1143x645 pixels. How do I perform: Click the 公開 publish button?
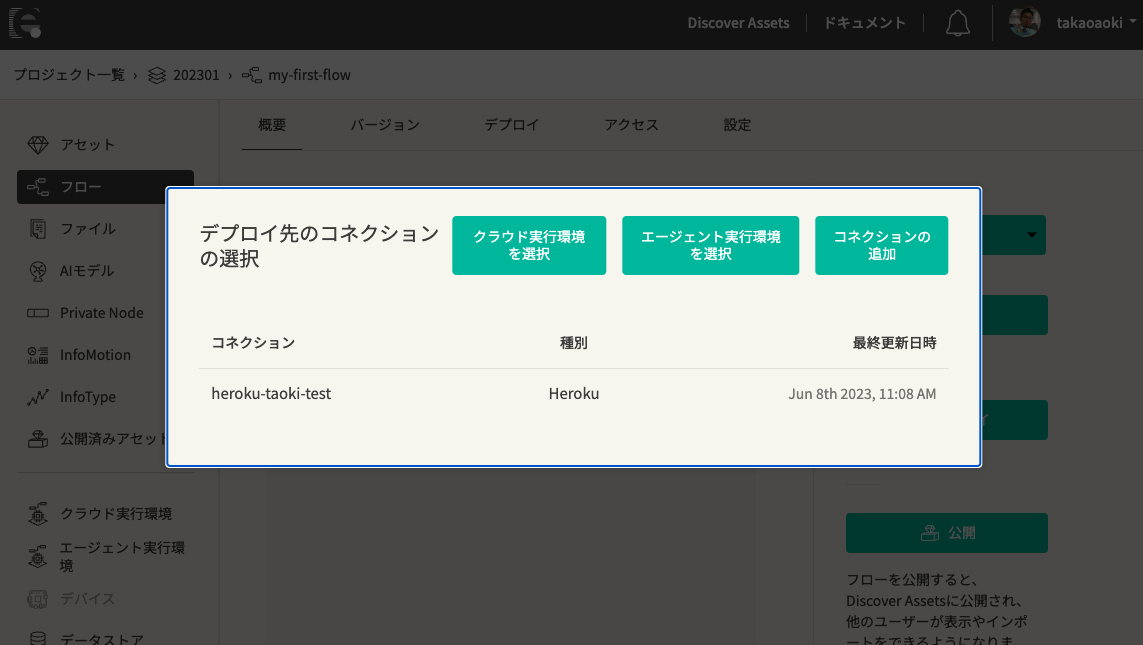click(x=946, y=532)
